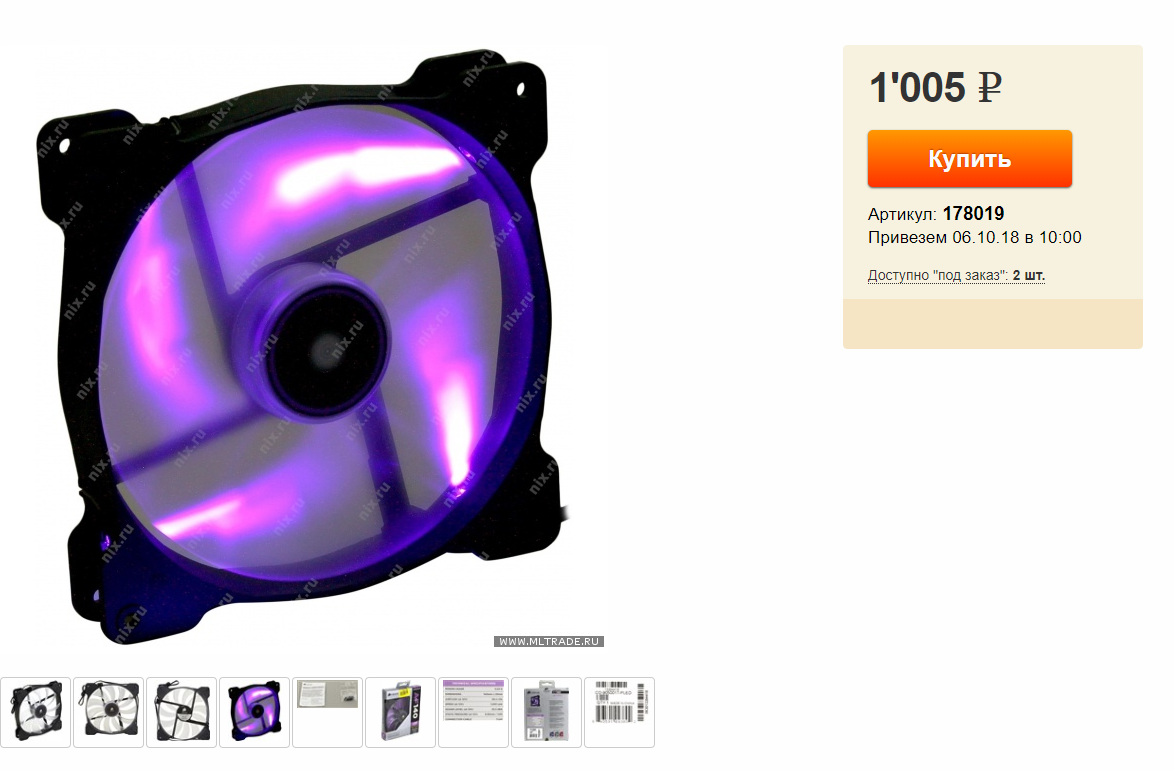Select the third thumbnail, fan back view

click(181, 712)
